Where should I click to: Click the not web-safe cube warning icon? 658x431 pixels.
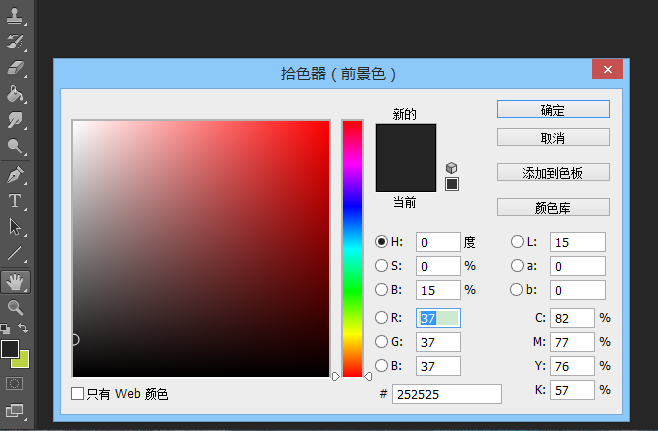click(x=452, y=168)
